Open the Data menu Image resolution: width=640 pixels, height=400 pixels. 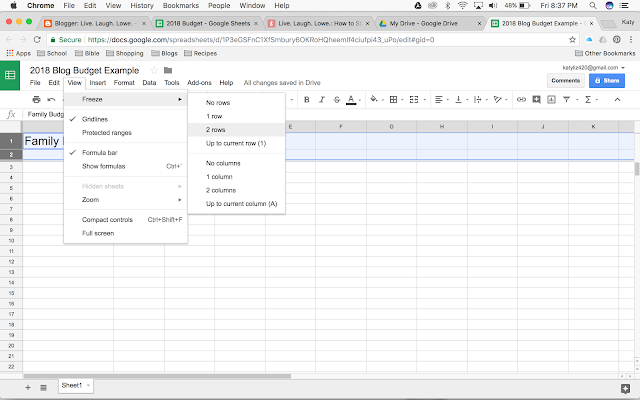click(149, 83)
